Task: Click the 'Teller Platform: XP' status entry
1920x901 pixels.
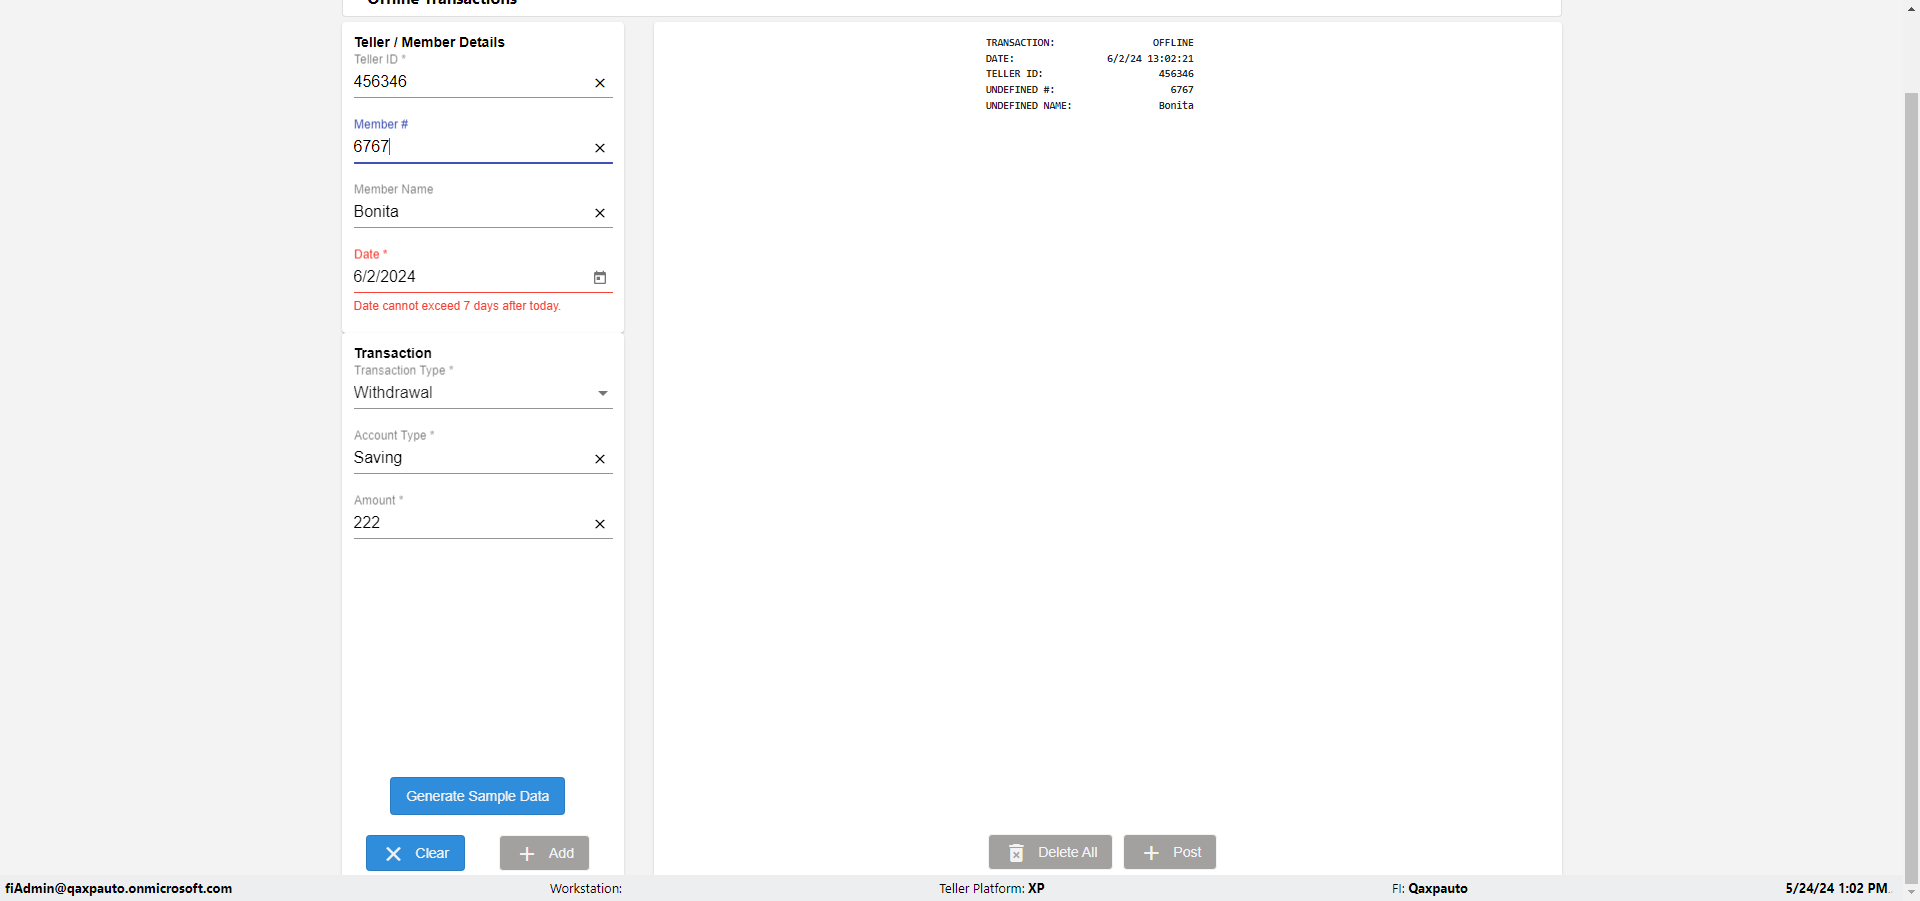Action: coord(992,888)
